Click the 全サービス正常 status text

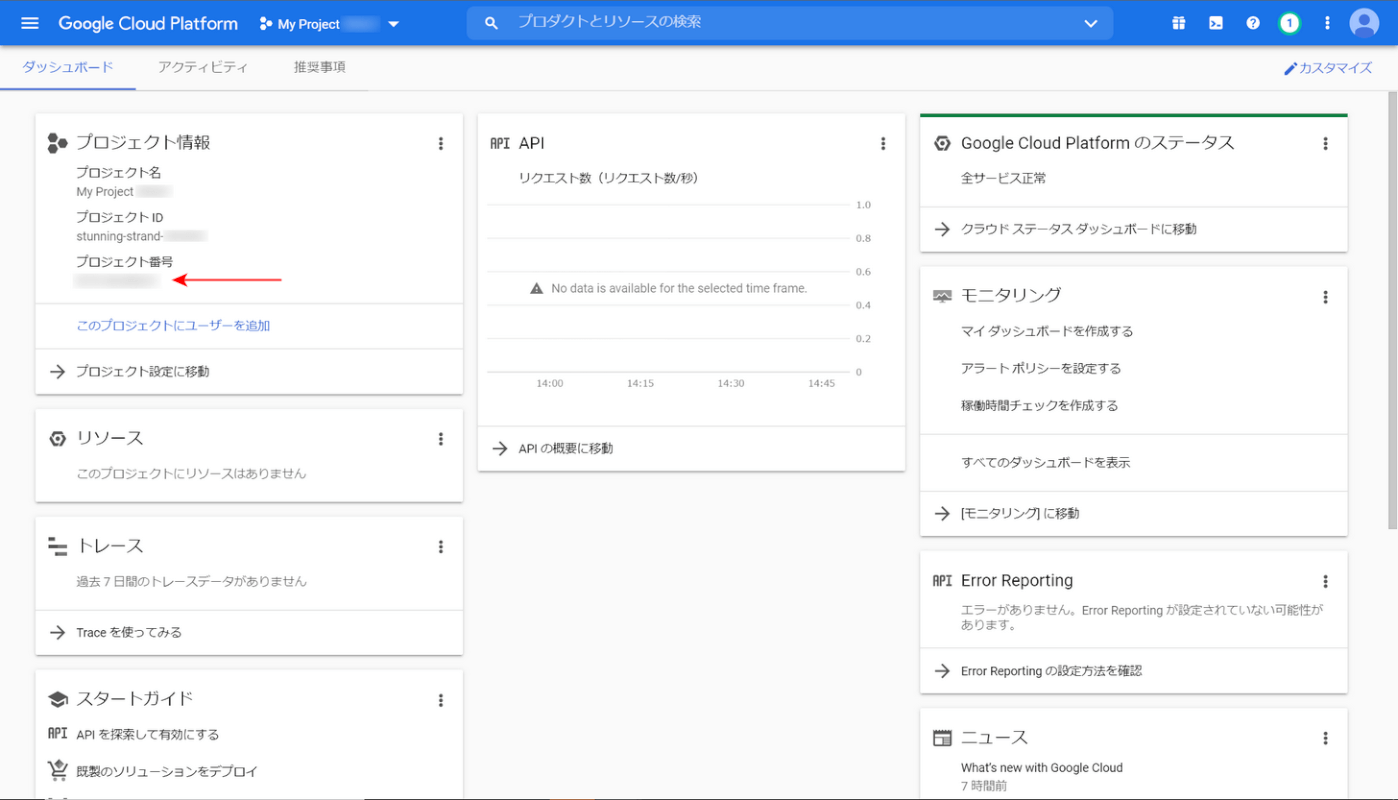point(1004,179)
